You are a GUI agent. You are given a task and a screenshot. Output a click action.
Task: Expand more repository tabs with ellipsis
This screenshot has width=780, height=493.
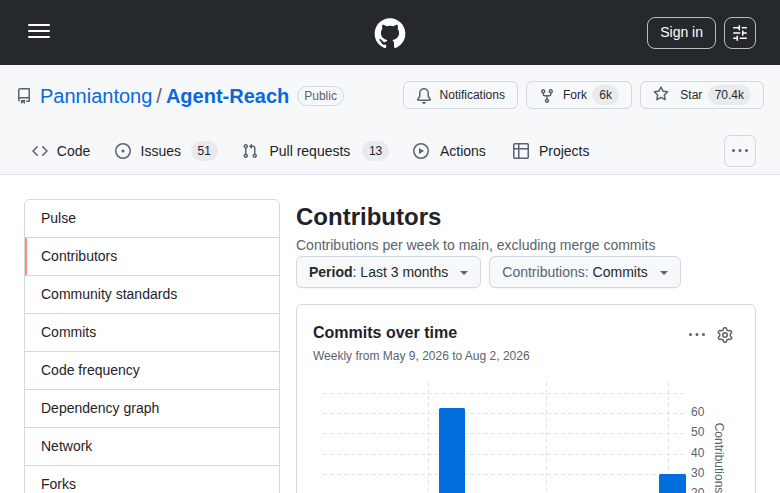740,151
